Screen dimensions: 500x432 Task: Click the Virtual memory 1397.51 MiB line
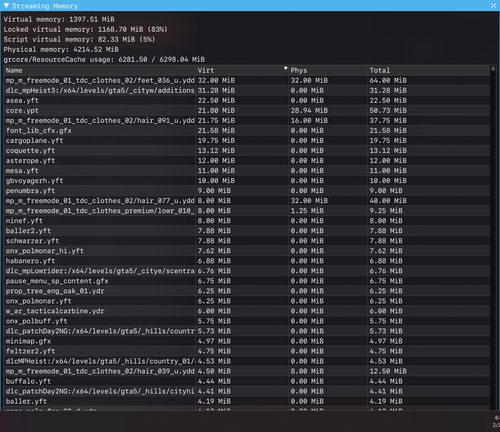point(59,19)
